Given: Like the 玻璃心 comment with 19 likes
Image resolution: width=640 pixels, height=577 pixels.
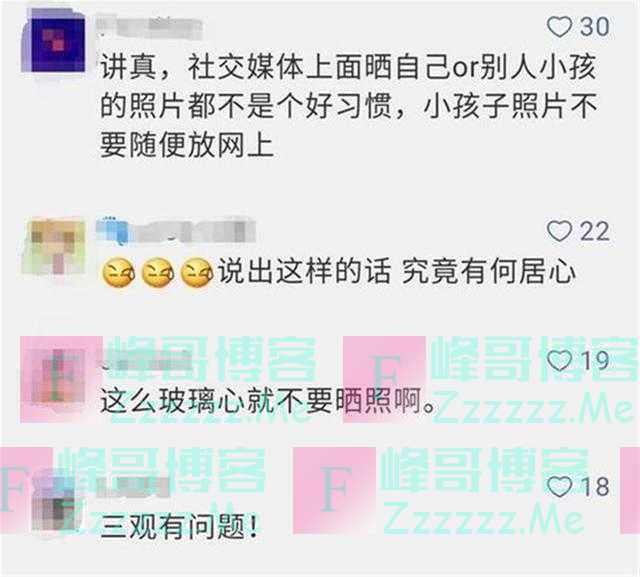Looking at the screenshot, I should pos(559,361).
